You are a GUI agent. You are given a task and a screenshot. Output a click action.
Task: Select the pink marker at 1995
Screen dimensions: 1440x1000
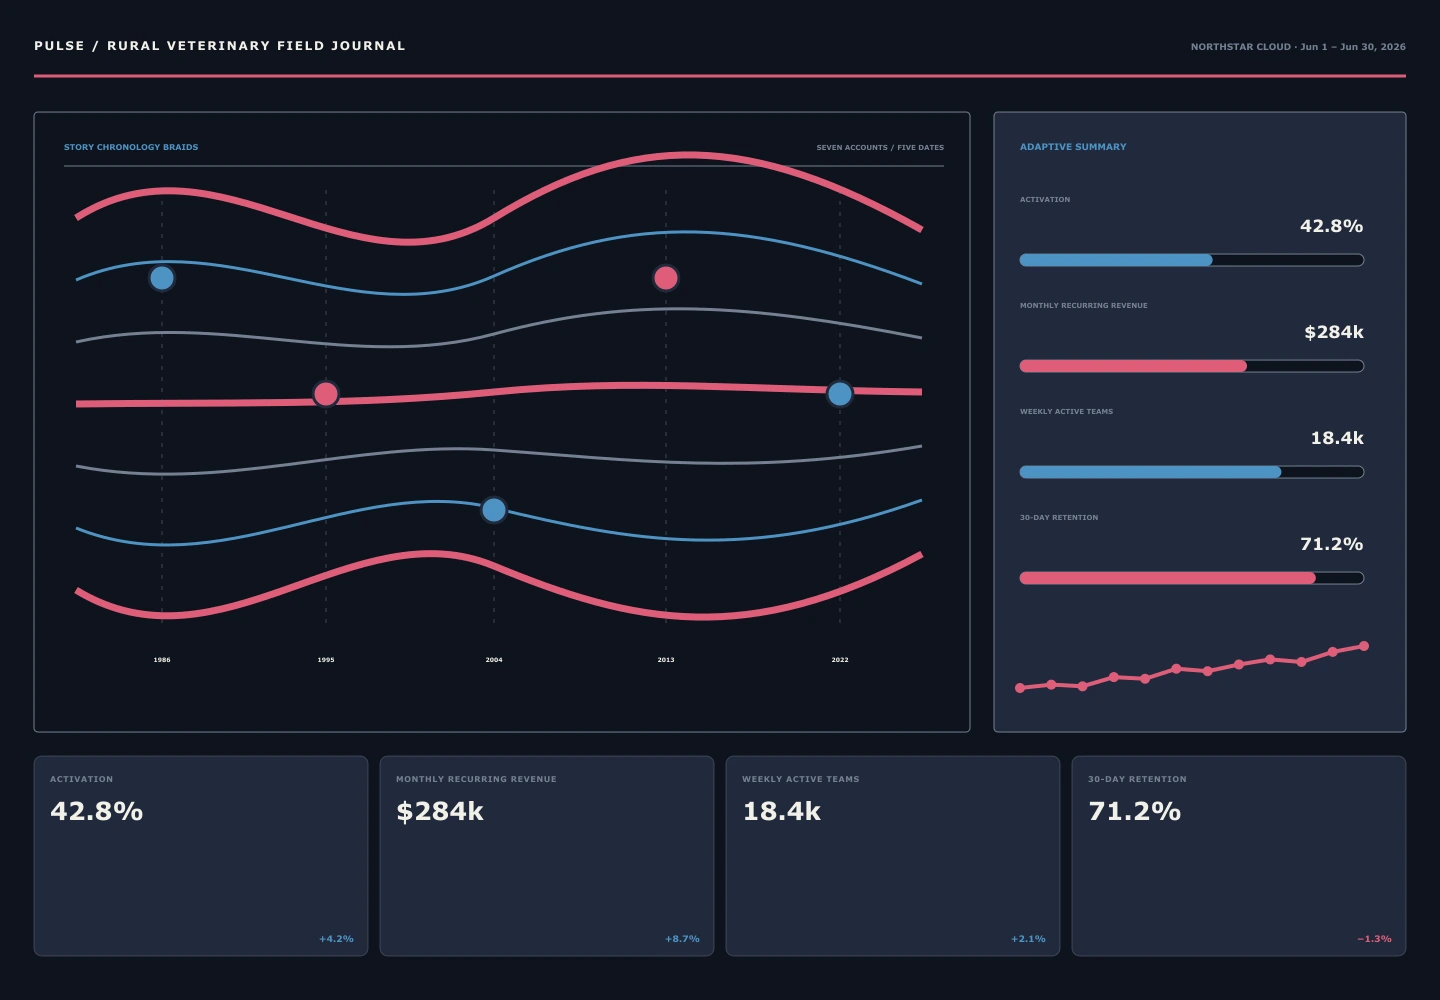tap(326, 394)
